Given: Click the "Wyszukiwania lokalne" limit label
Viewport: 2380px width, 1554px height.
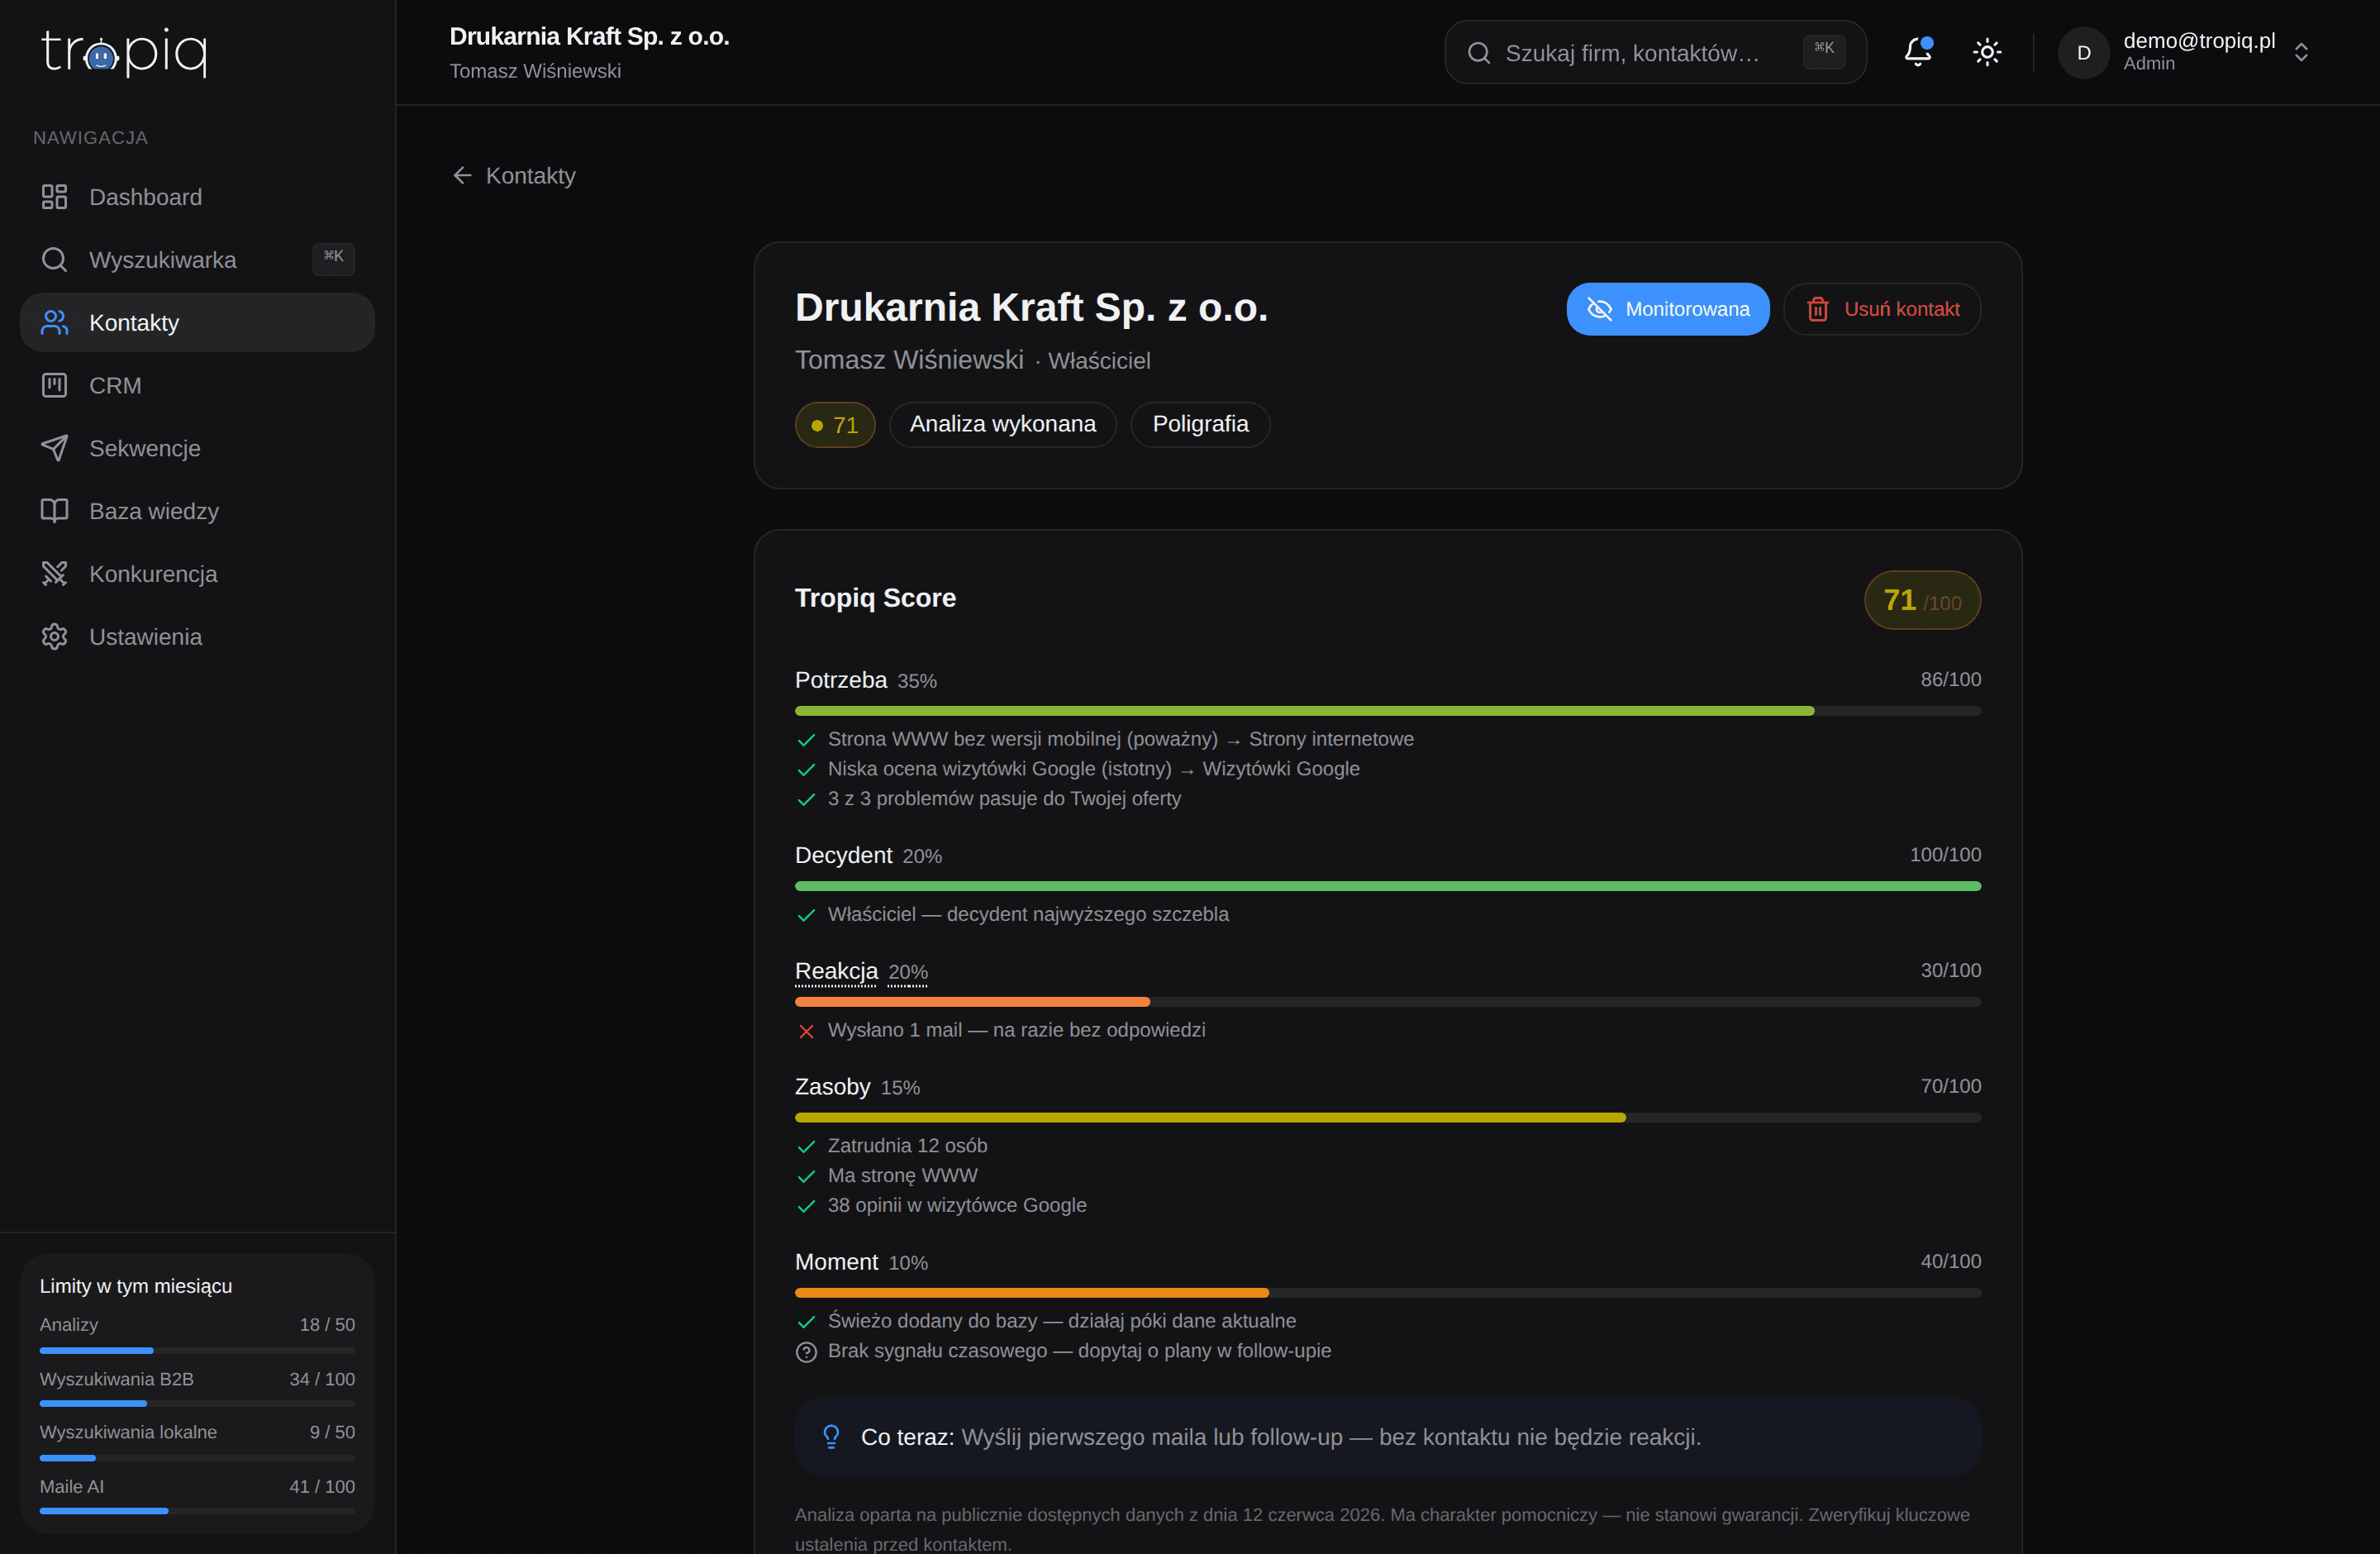Looking at the screenshot, I should pos(128,1432).
